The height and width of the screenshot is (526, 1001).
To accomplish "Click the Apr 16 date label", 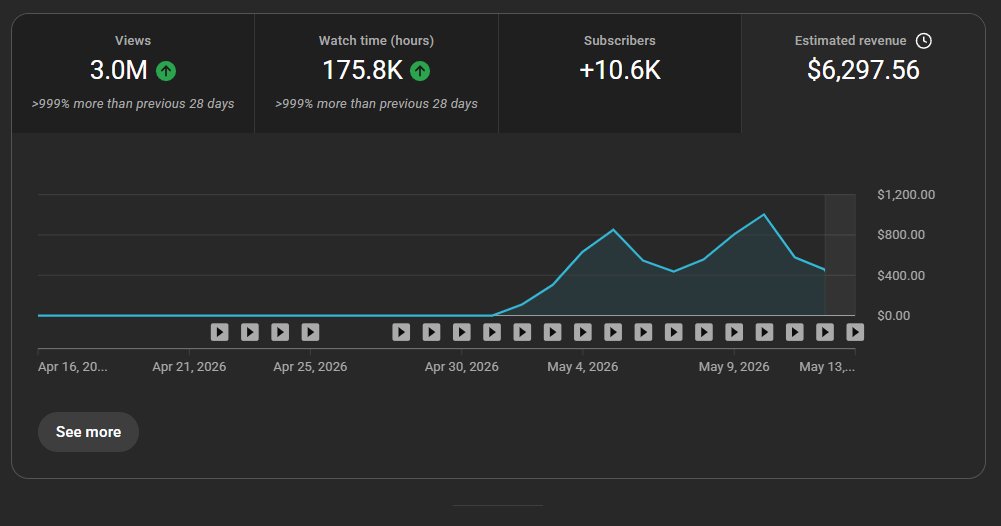I will tap(73, 366).
